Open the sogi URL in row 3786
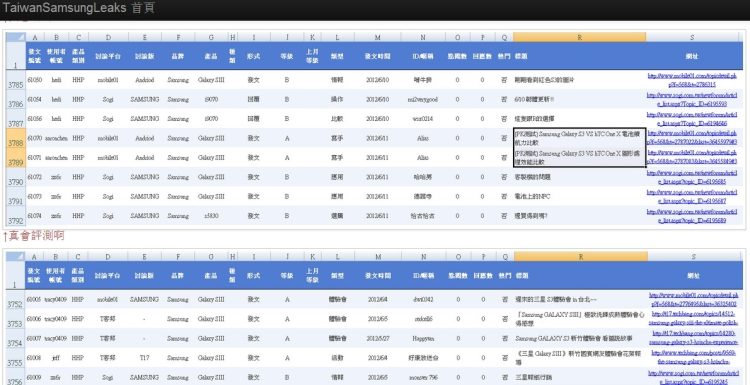The image size is (750, 385). coord(692,99)
